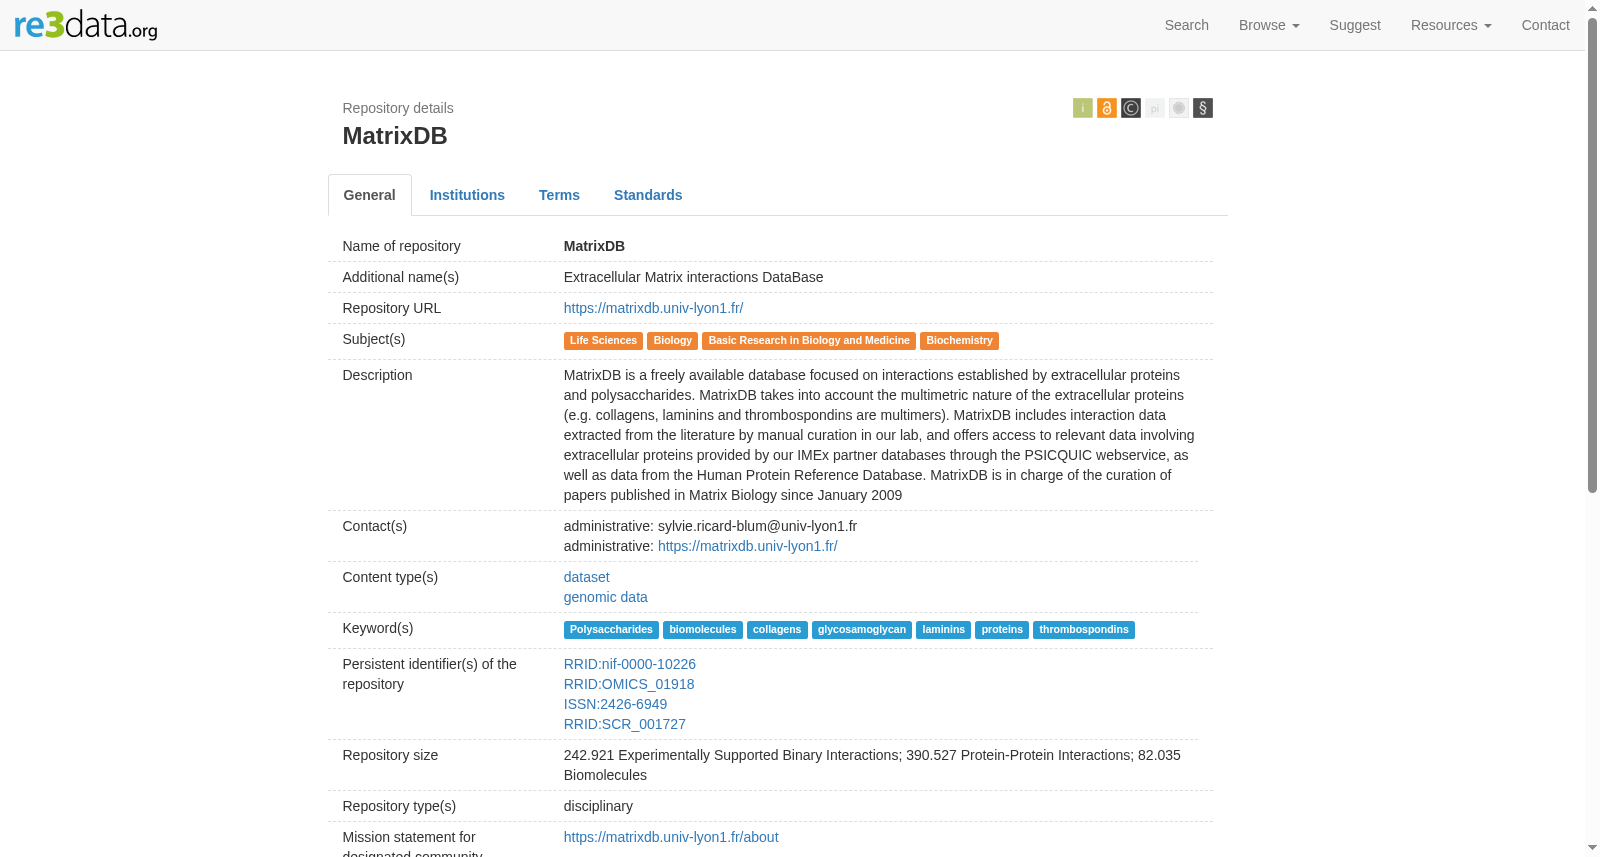The image size is (1600, 857).
Task: Click the greyed-out 'pi' persistent identifier icon
Action: (1154, 108)
